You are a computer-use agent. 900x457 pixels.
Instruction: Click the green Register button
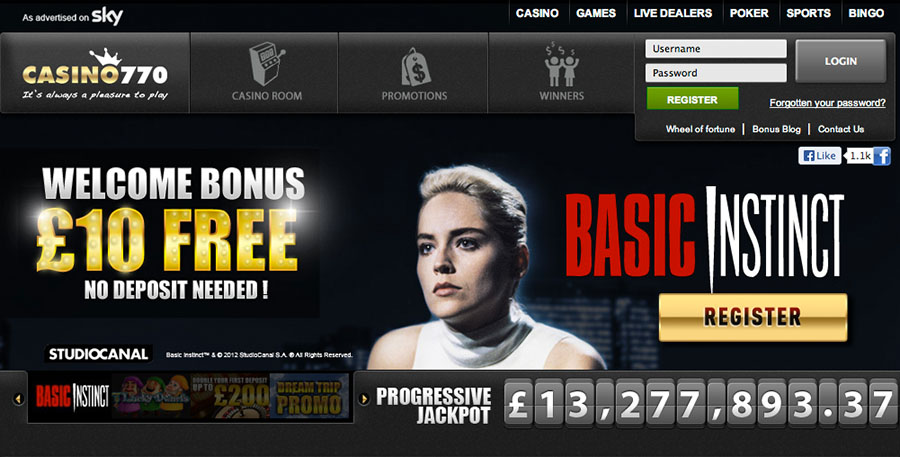tap(692, 99)
